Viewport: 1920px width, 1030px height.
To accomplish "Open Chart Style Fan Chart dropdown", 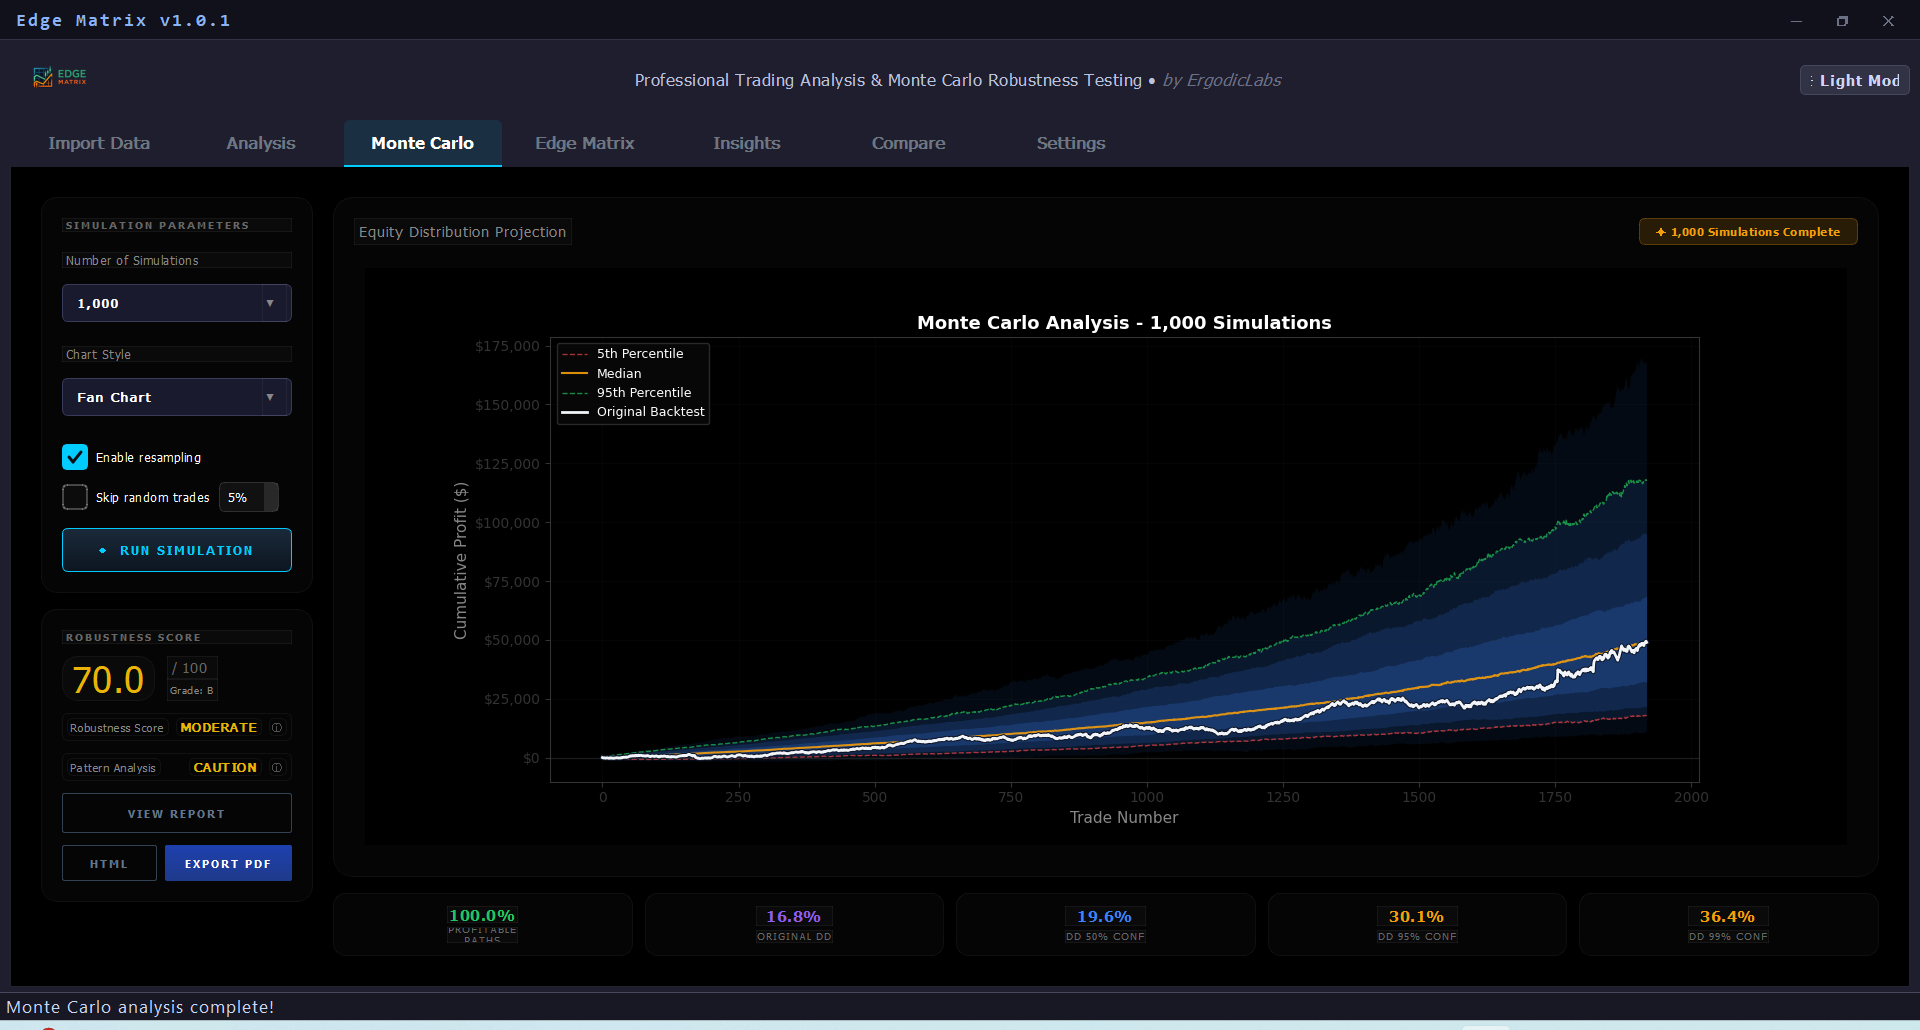I will tap(177, 397).
